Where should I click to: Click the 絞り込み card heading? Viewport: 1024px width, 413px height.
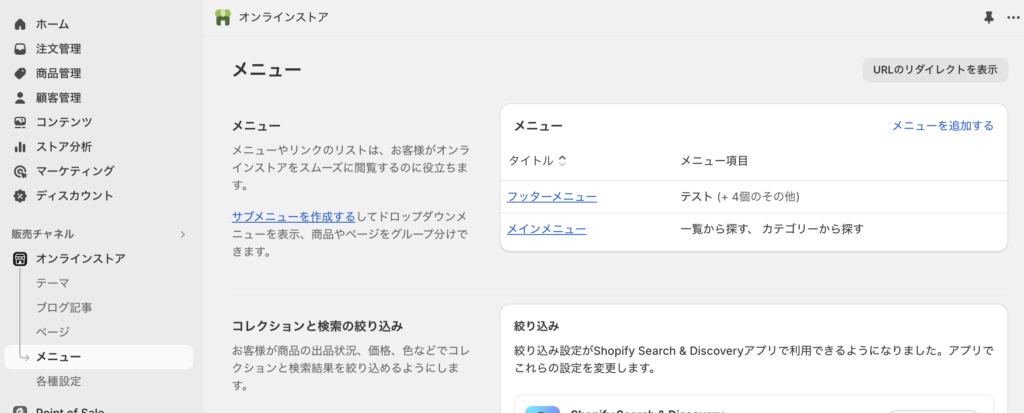pyautogui.click(x=536, y=325)
